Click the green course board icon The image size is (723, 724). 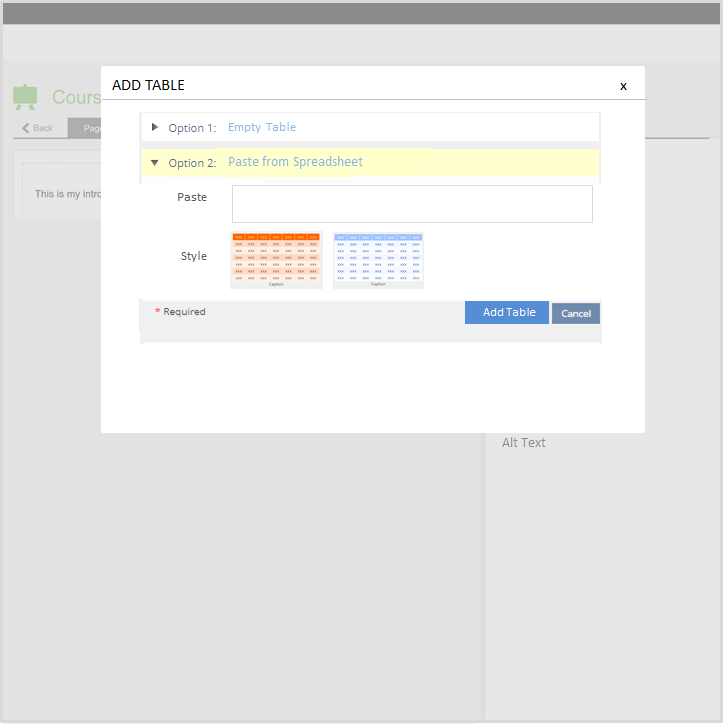(x=25, y=97)
